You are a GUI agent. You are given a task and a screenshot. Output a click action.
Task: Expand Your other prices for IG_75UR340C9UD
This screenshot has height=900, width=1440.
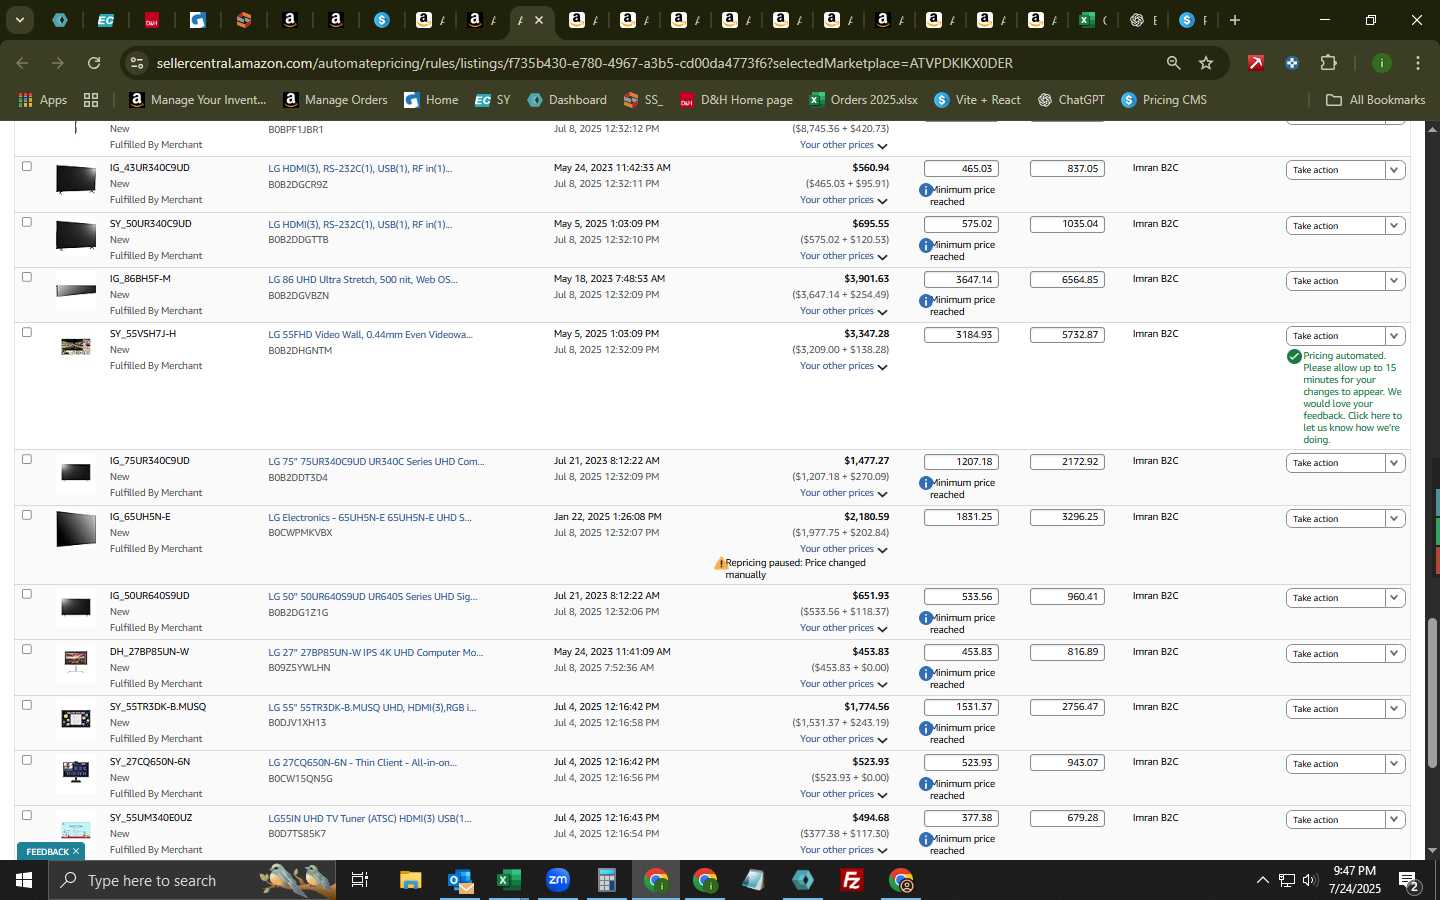point(843,493)
